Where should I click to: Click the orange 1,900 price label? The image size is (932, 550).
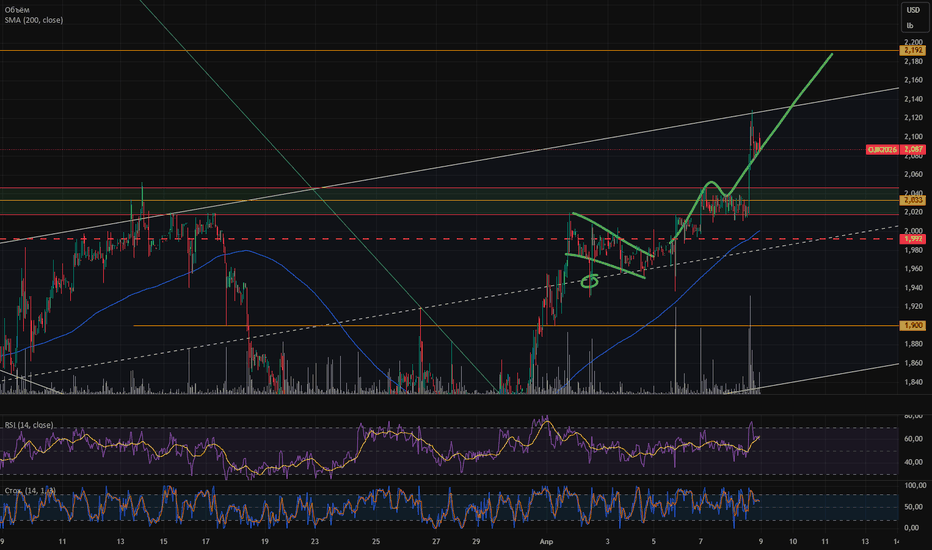(914, 325)
